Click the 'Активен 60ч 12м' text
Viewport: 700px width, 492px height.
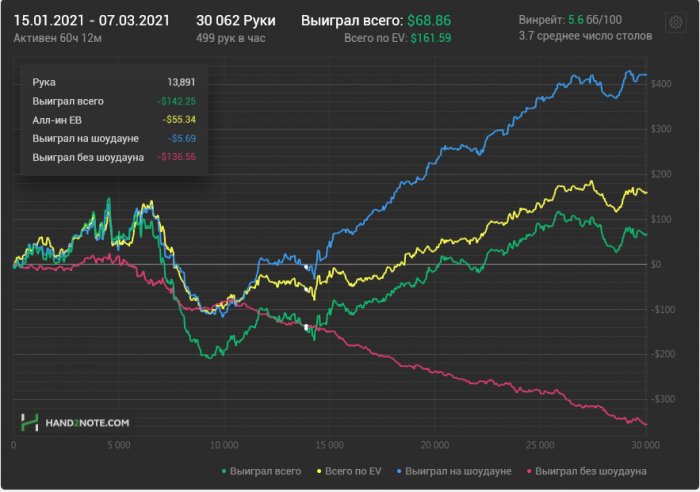pos(58,38)
